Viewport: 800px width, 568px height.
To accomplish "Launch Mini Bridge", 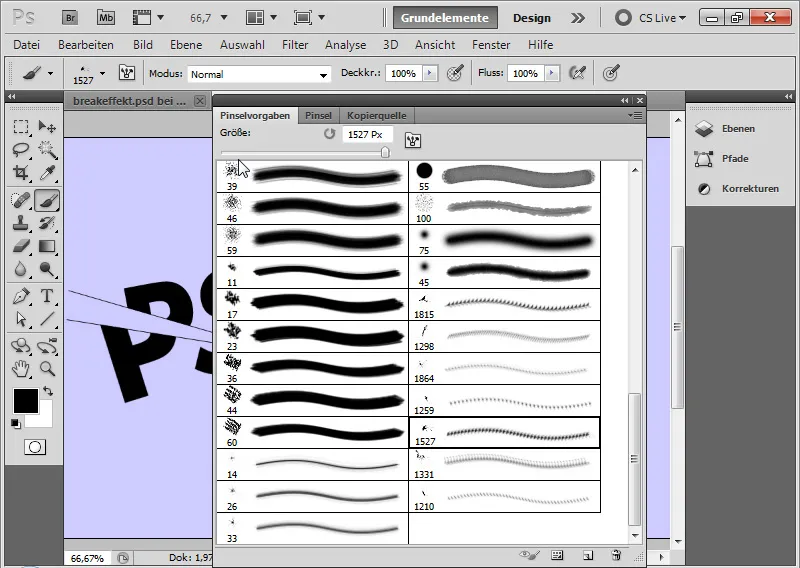I will point(106,18).
